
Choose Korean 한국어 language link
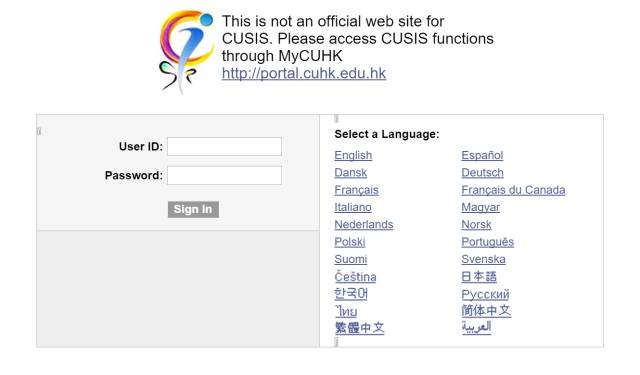tap(351, 293)
